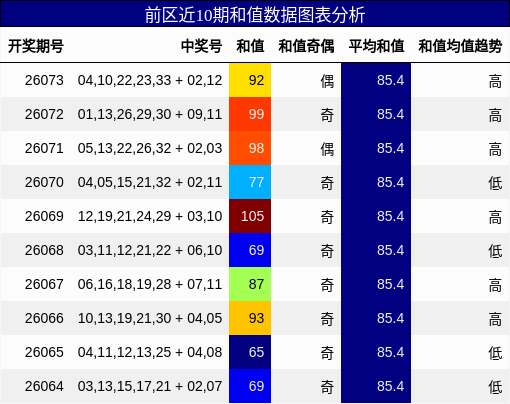Click parity 奇 in row 26069

tap(327, 217)
